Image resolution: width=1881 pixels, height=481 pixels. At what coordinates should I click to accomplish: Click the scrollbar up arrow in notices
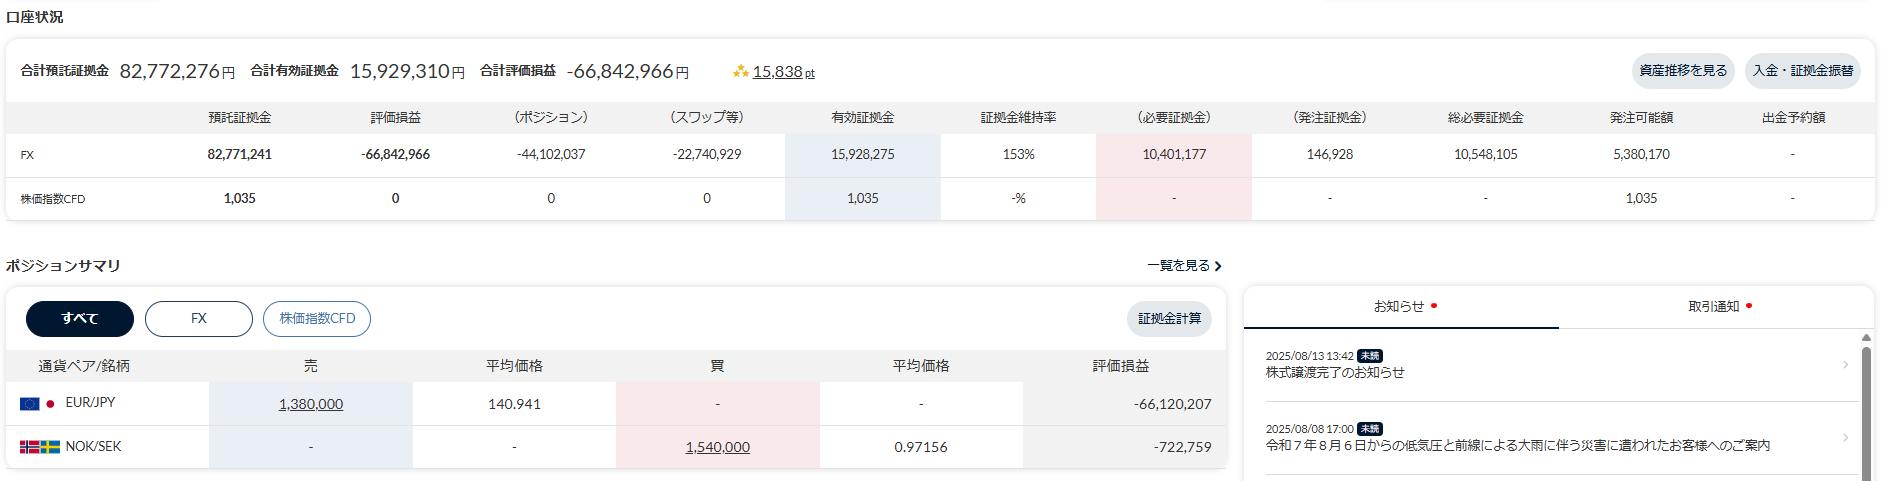pos(1866,338)
